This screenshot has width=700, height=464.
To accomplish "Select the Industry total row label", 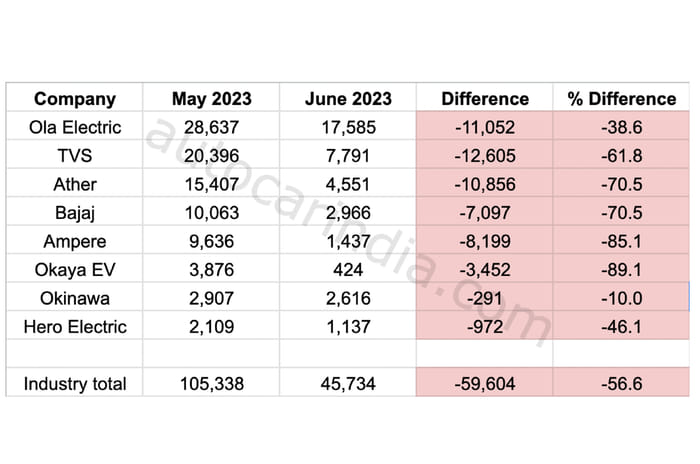I will tap(74, 383).
